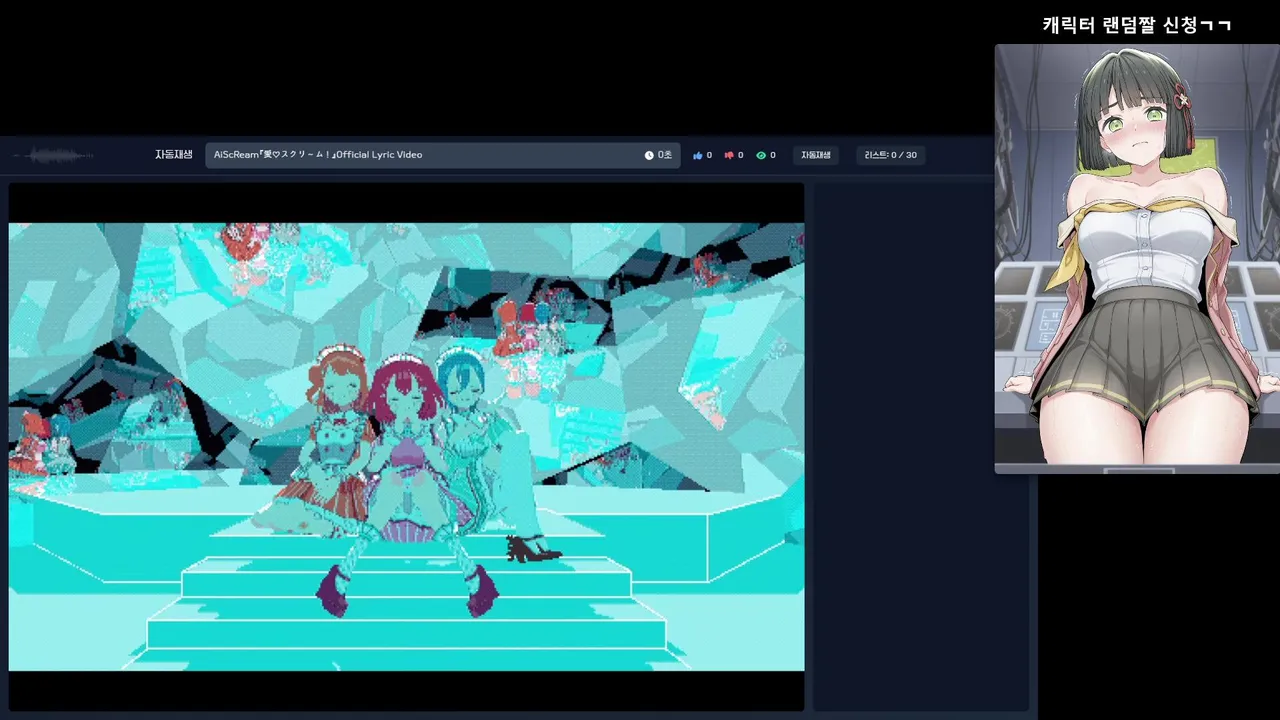Toggle the 자동재생 button right of the counters
Image resolution: width=1280 pixels, height=720 pixels.
click(x=816, y=155)
